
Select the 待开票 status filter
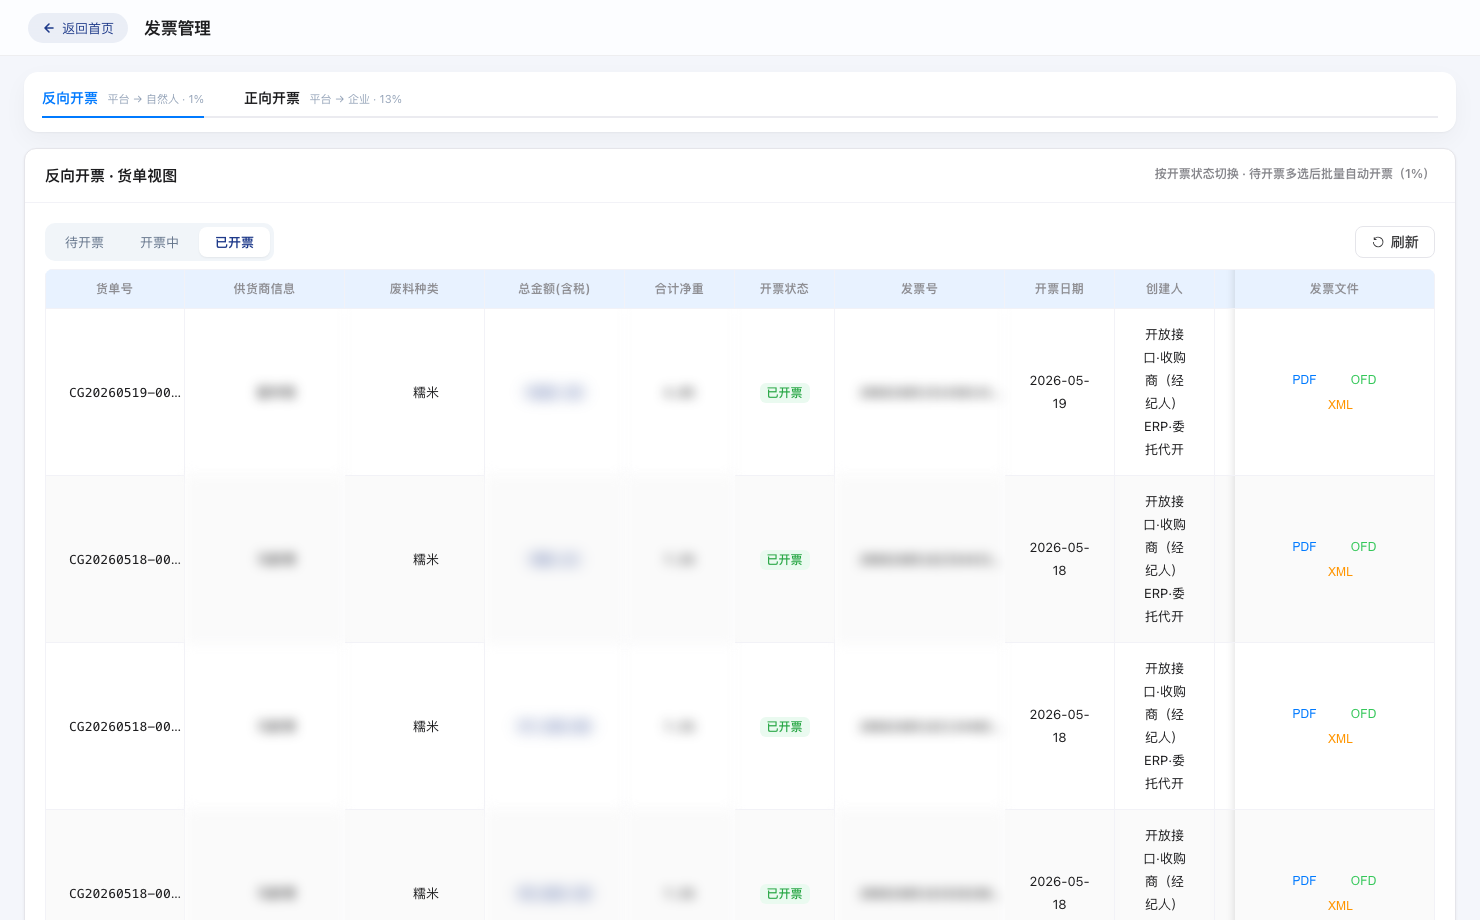(85, 242)
